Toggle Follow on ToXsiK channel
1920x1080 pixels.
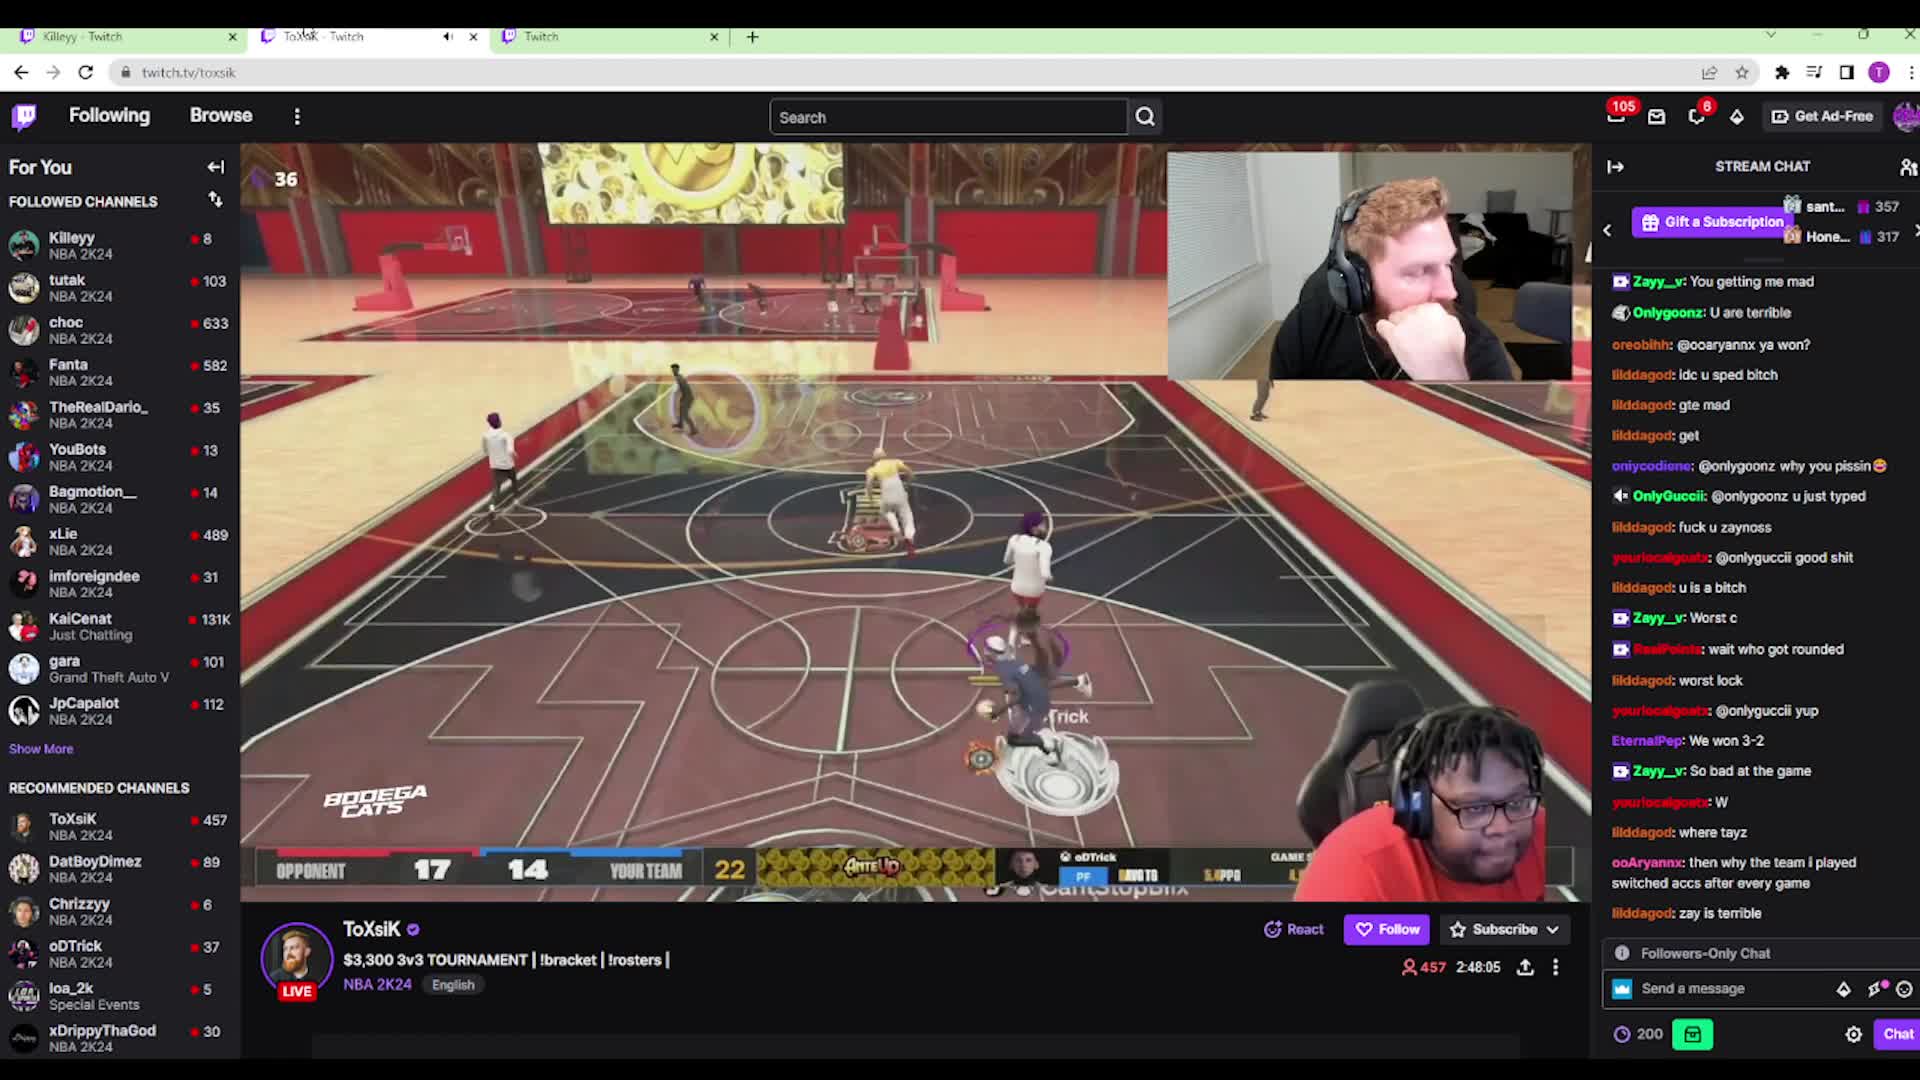pos(1387,929)
